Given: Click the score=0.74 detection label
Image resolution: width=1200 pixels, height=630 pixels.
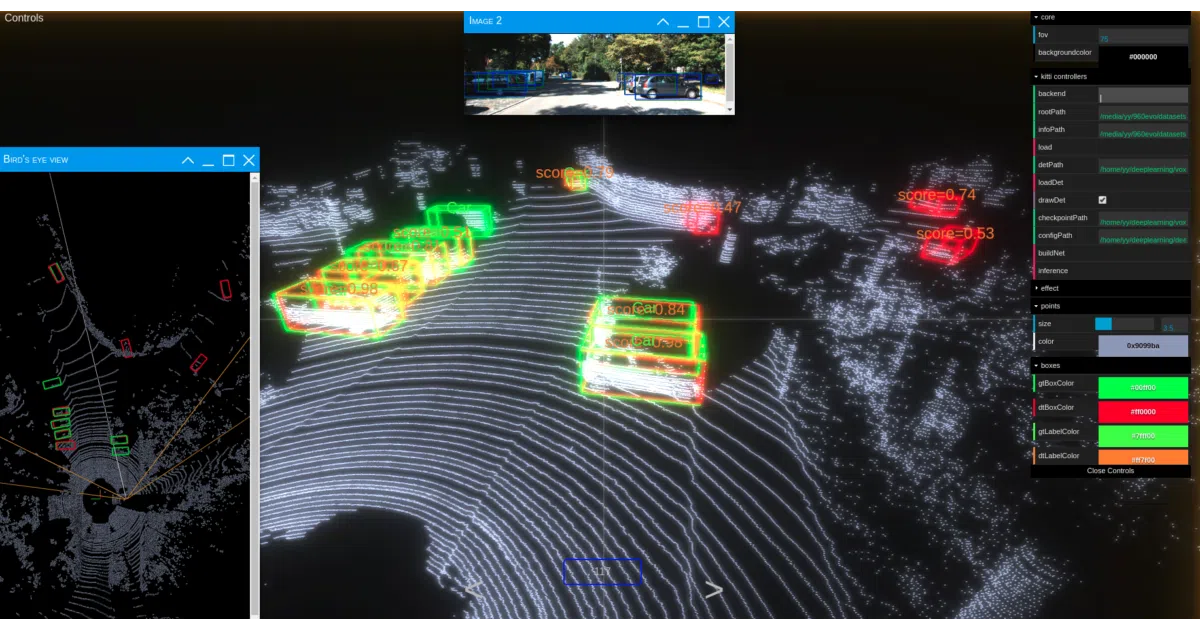Looking at the screenshot, I should coord(936,195).
